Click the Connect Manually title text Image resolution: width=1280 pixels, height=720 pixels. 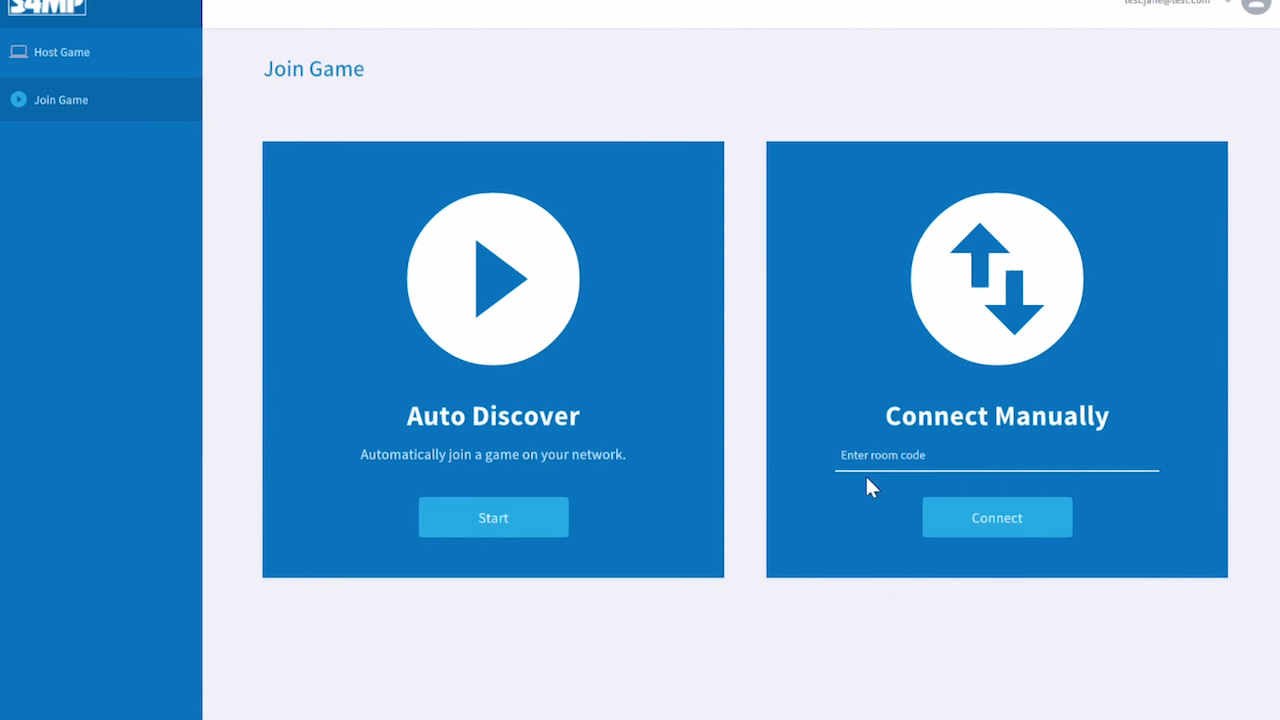(997, 416)
